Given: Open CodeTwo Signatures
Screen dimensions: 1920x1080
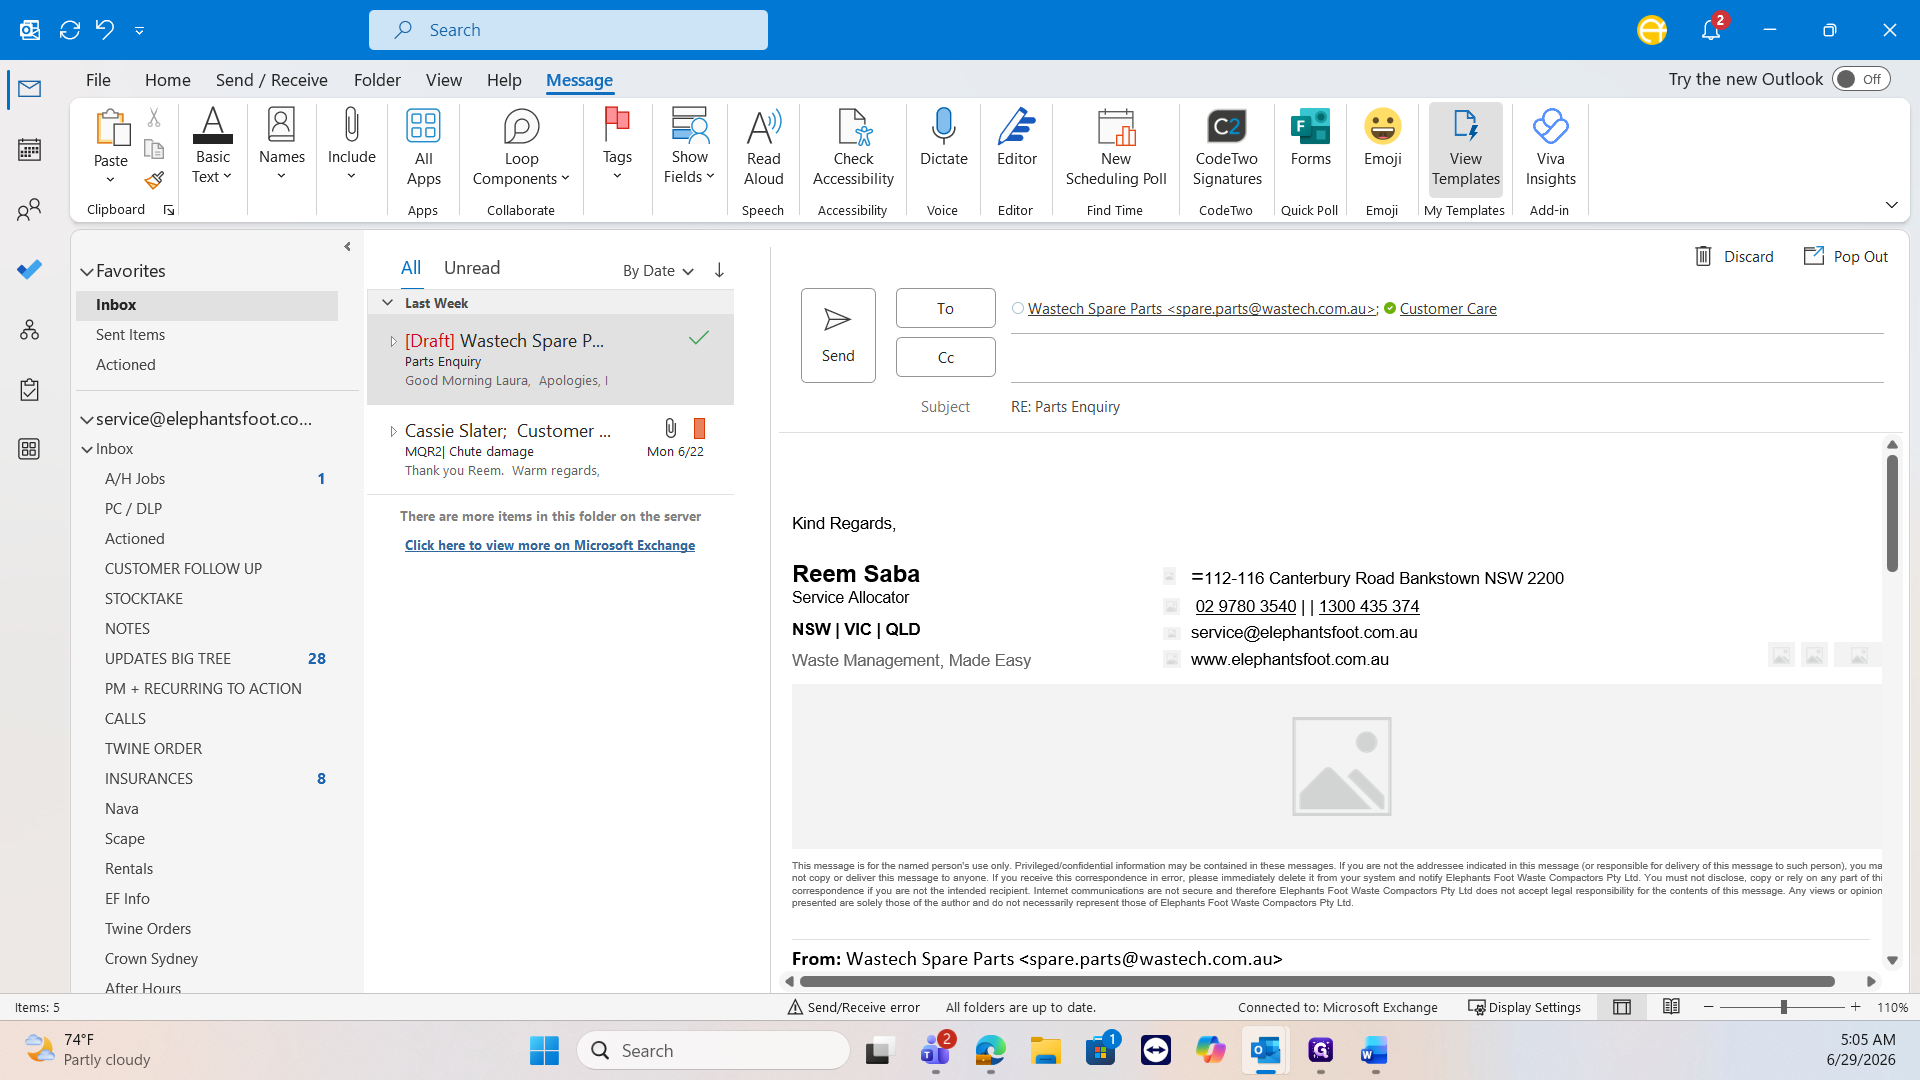Looking at the screenshot, I should (1227, 148).
